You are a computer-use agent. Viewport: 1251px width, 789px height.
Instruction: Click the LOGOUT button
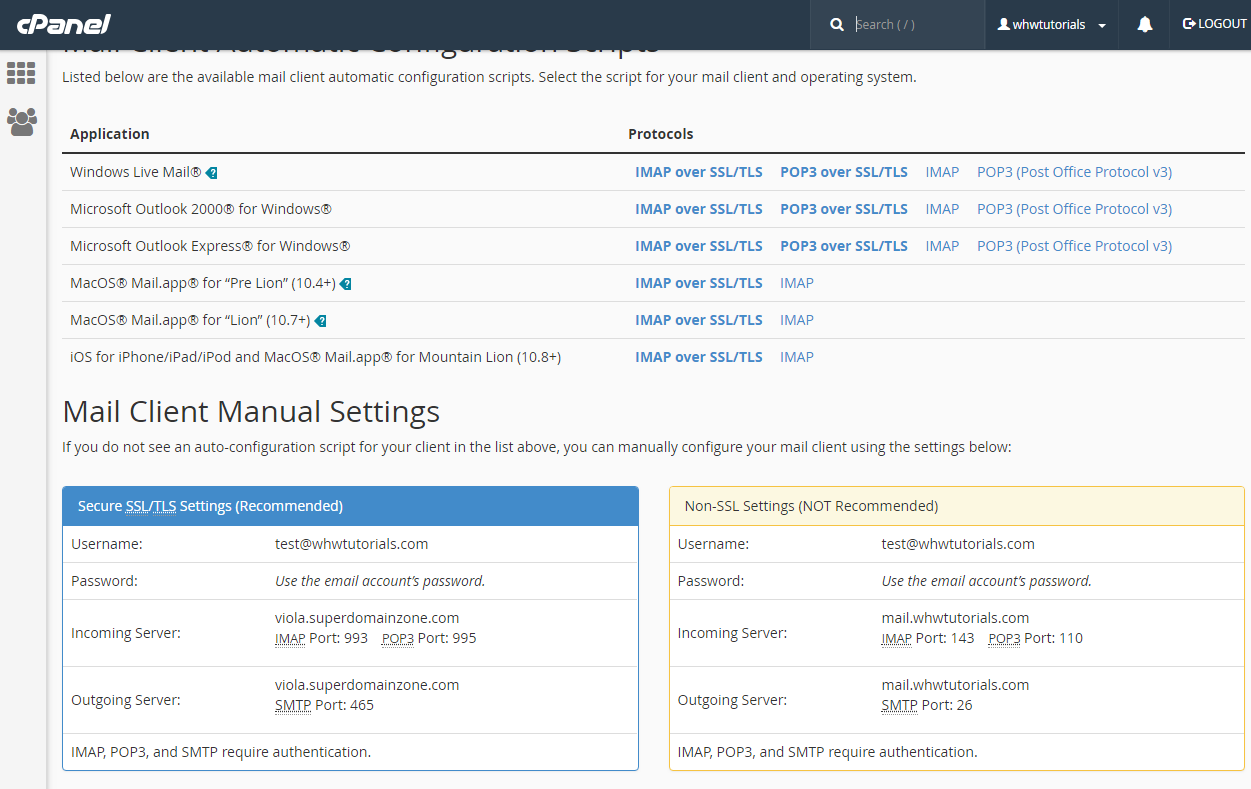(1214, 24)
